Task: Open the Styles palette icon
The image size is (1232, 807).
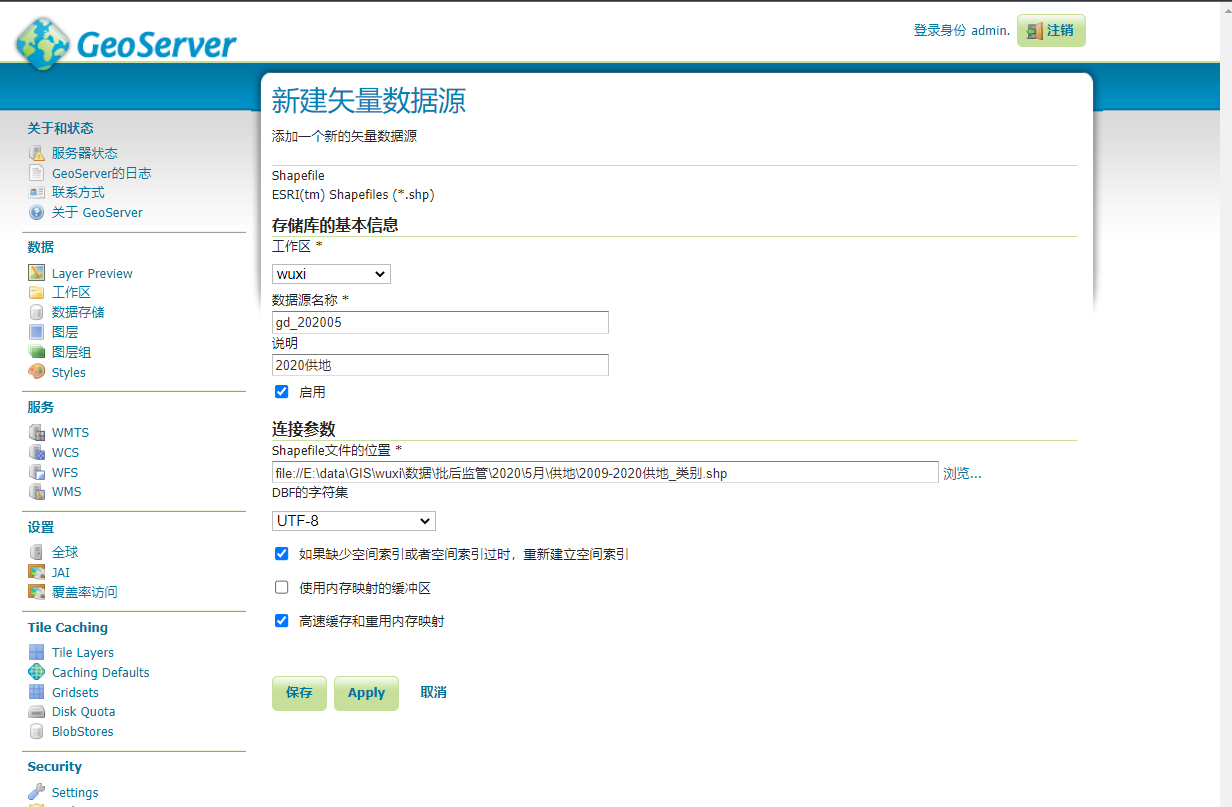Action: [37, 372]
